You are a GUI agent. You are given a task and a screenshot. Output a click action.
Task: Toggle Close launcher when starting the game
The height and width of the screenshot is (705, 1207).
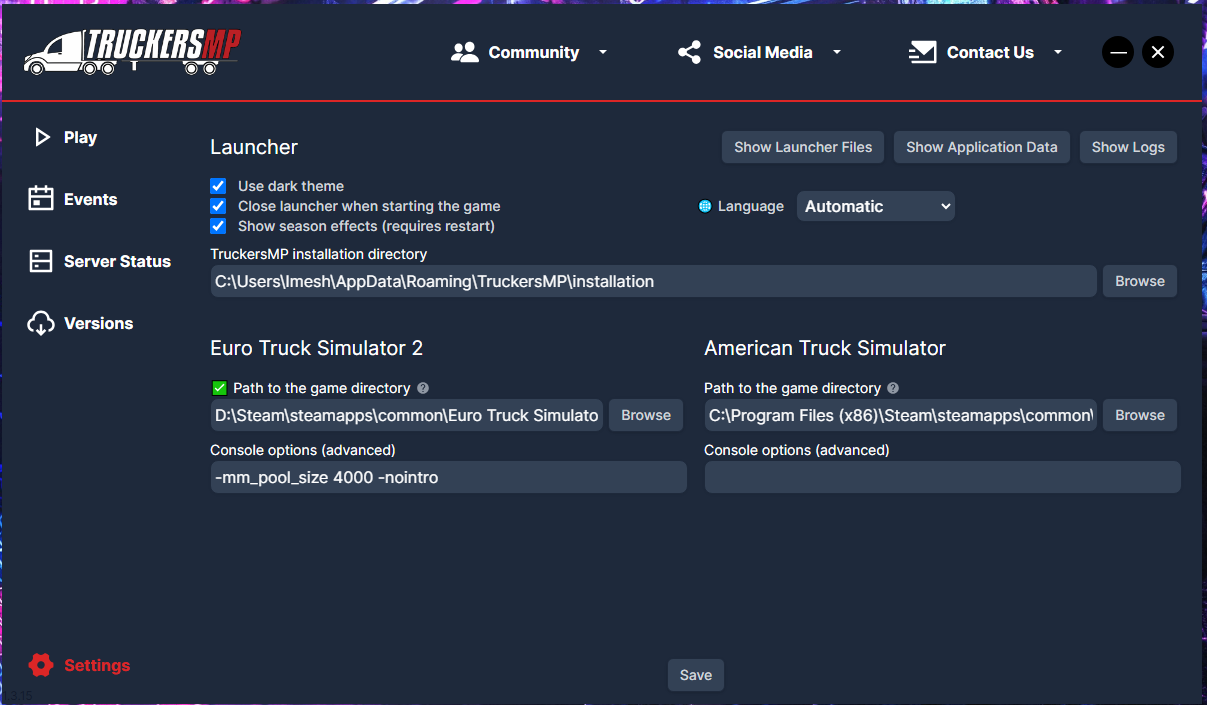(x=218, y=206)
